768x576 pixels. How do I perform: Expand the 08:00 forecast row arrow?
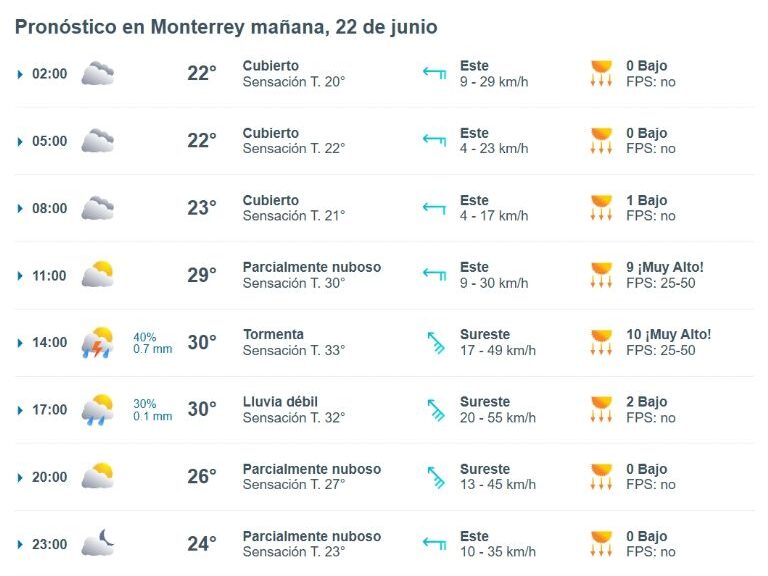tap(20, 209)
